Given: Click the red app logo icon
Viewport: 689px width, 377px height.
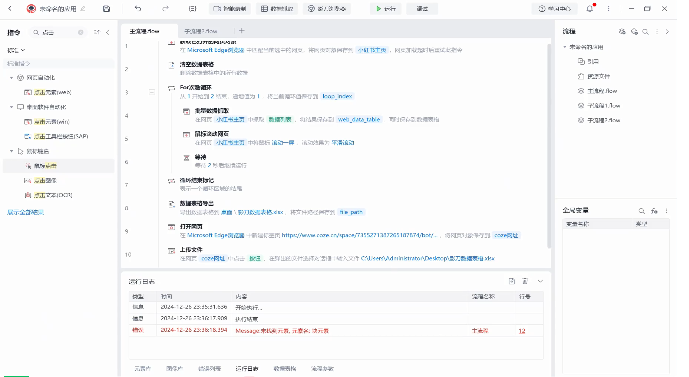Looking at the screenshot, I should coord(31,9).
